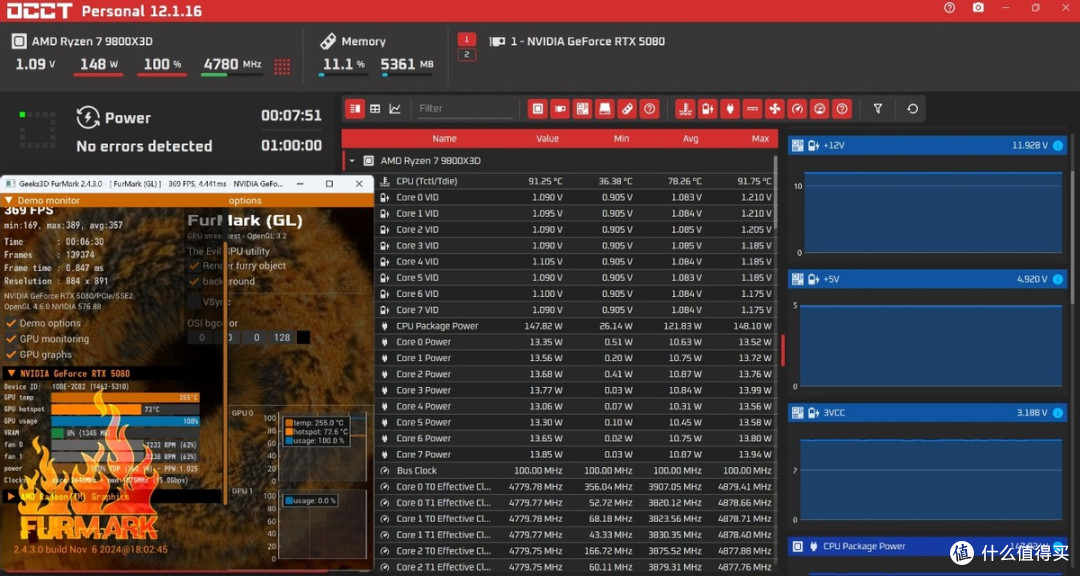Viewport: 1080px width, 576px height.
Task: Sort sensors by the Name column
Action: (444, 138)
